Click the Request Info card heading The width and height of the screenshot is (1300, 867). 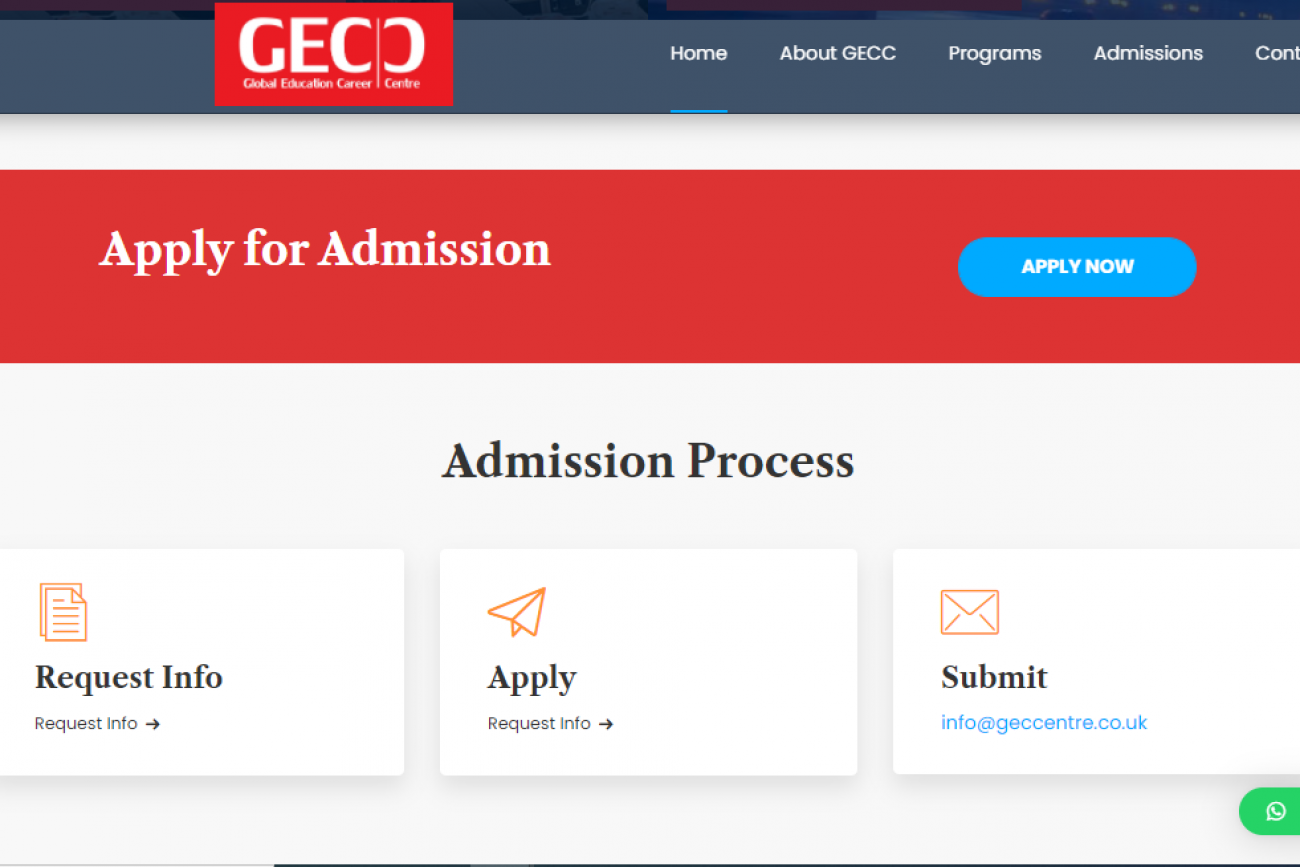coord(129,678)
